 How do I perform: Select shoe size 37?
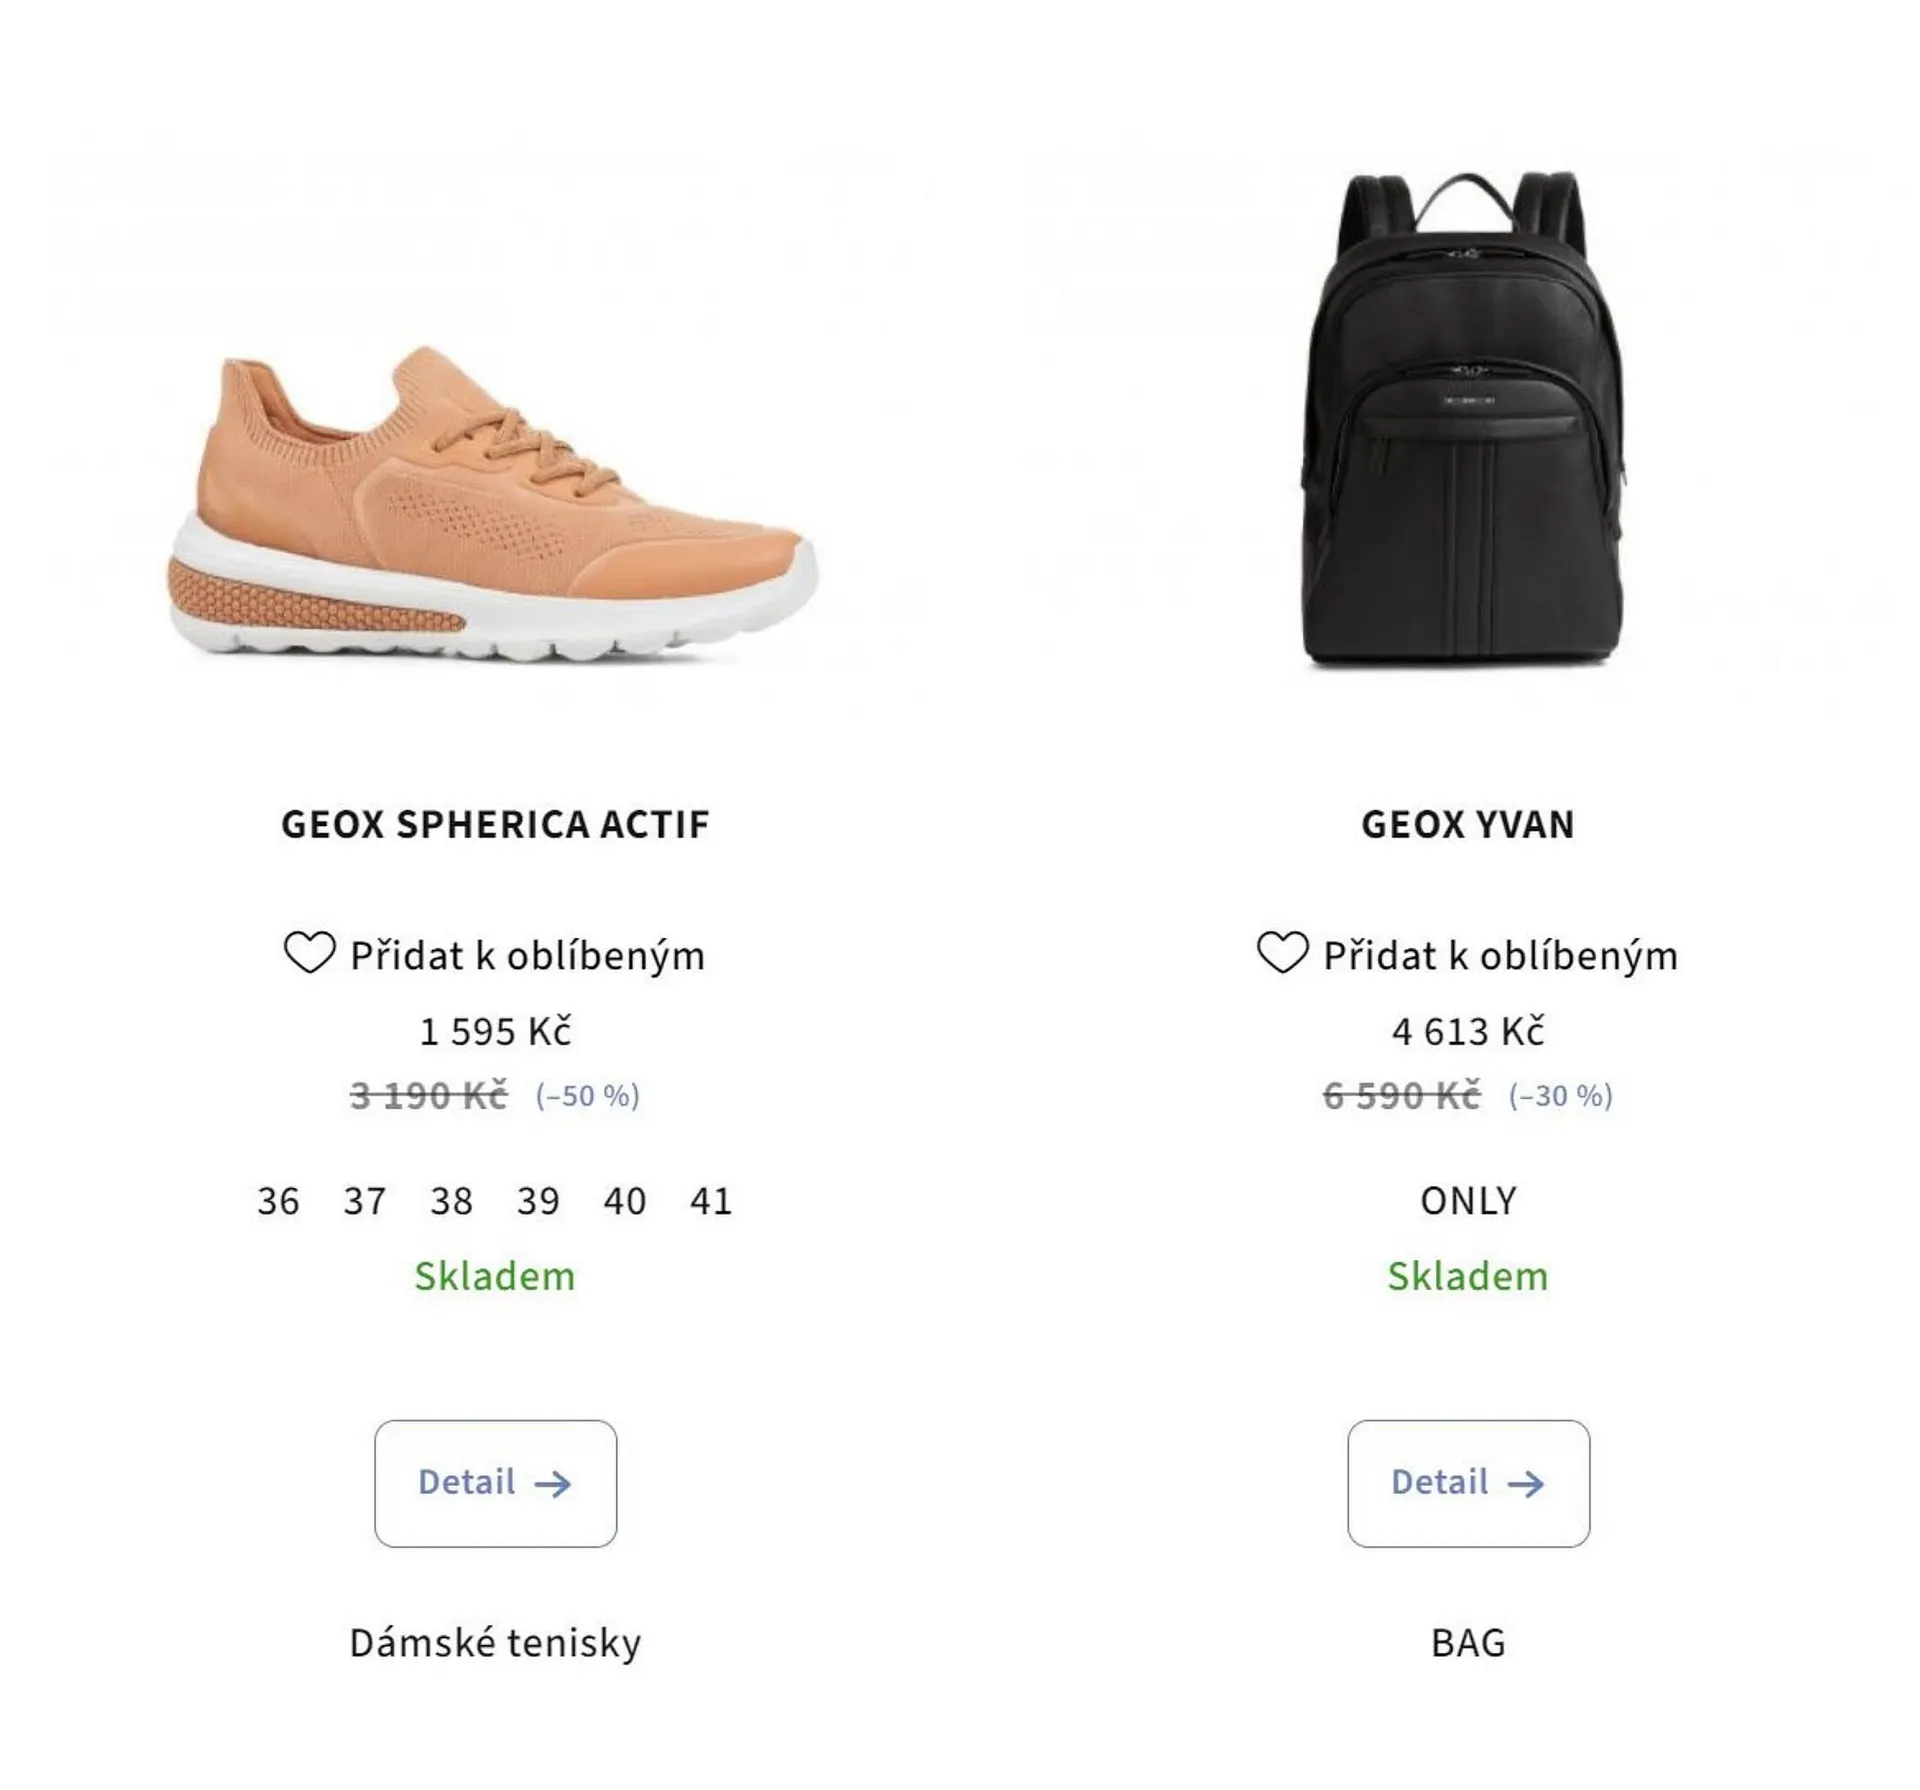tap(365, 1201)
